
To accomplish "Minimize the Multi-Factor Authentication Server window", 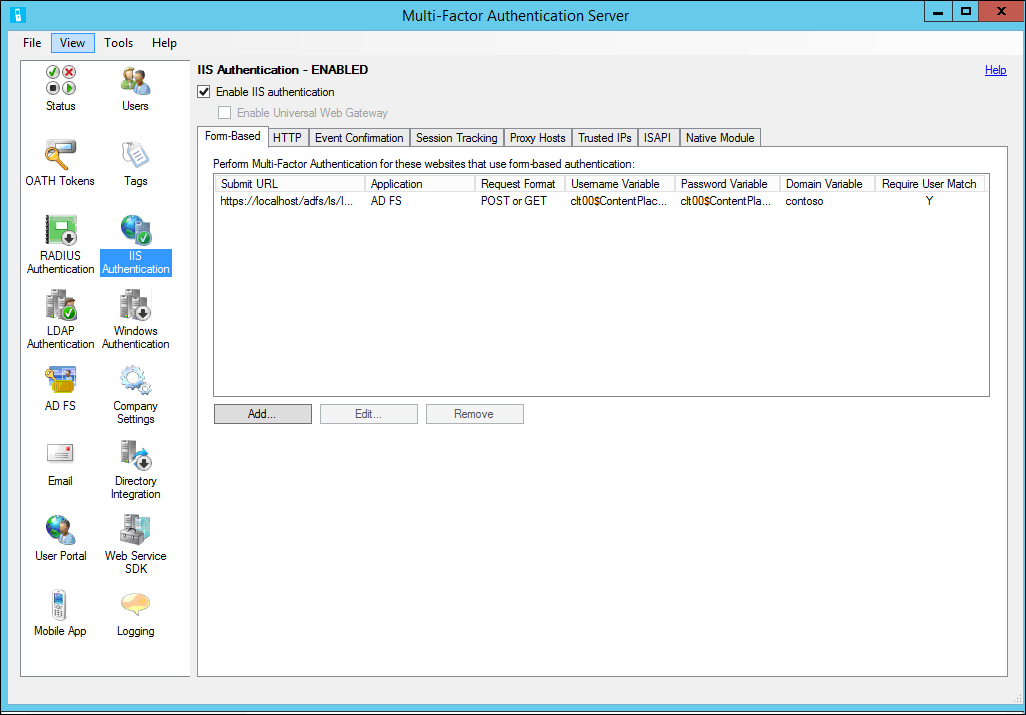I will 938,12.
